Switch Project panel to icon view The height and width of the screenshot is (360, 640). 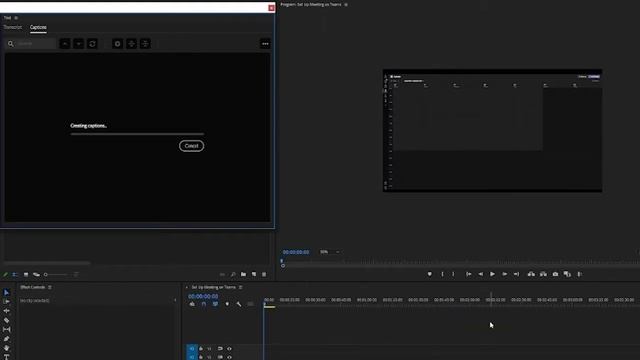pyautogui.click(x=26, y=275)
